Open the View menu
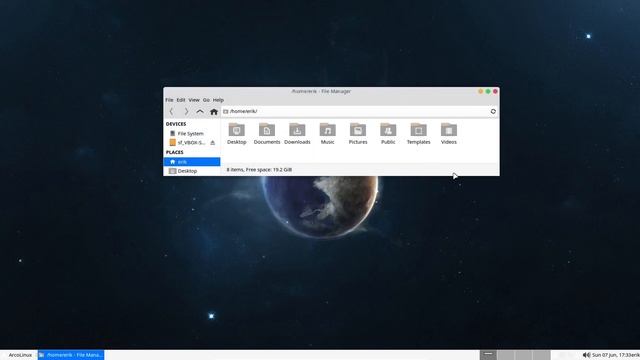The image size is (640, 360). pyautogui.click(x=194, y=100)
